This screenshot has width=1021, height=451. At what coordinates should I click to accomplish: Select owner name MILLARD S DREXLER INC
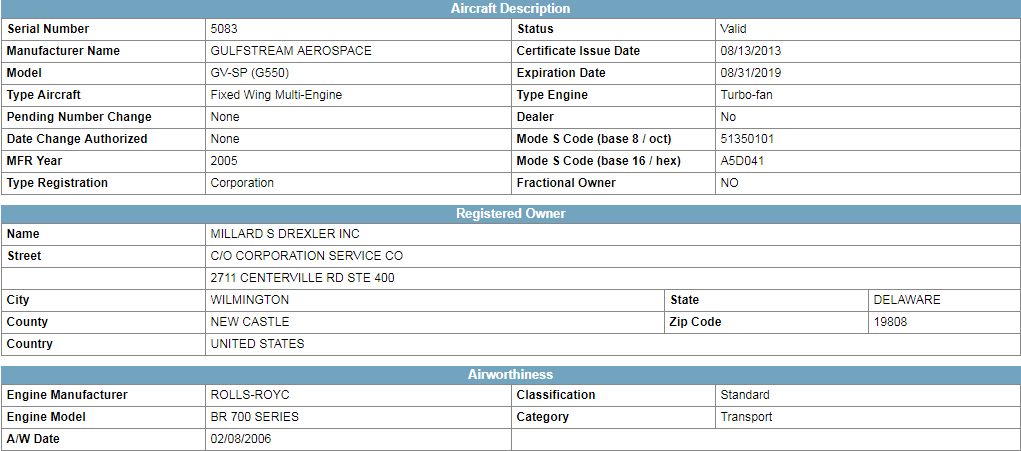pos(285,234)
